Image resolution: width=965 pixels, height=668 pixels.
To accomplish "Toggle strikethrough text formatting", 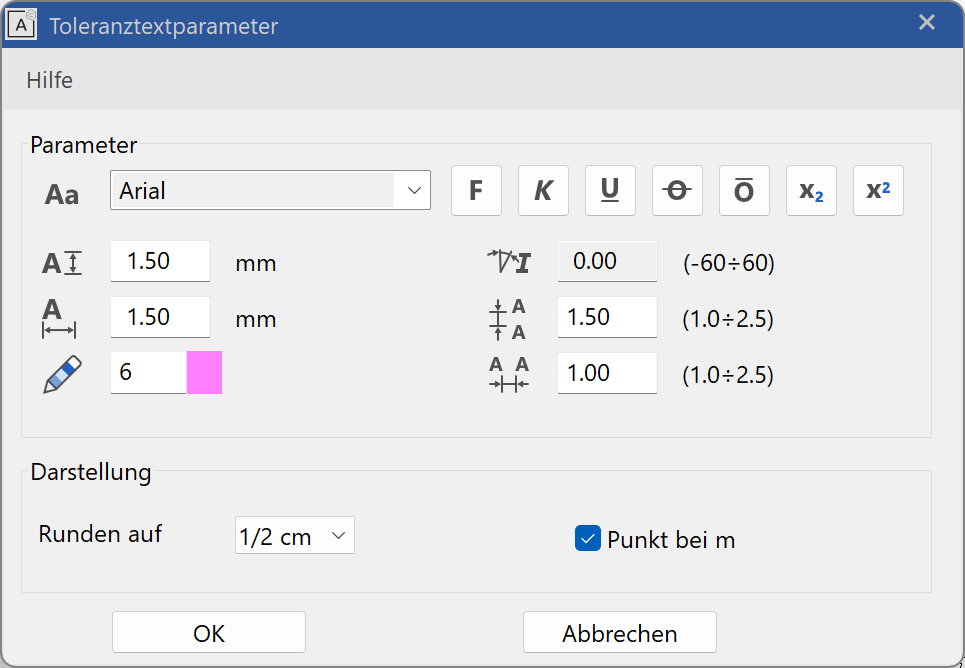I will click(677, 191).
